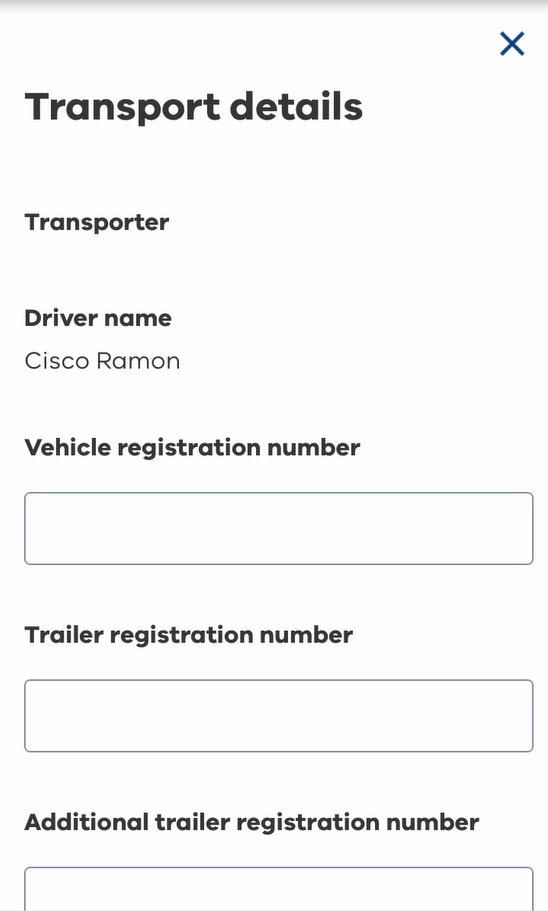Viewport: 548px width, 911px height.
Task: Click the word Cisco in the driver name
Action: [x=57, y=361]
